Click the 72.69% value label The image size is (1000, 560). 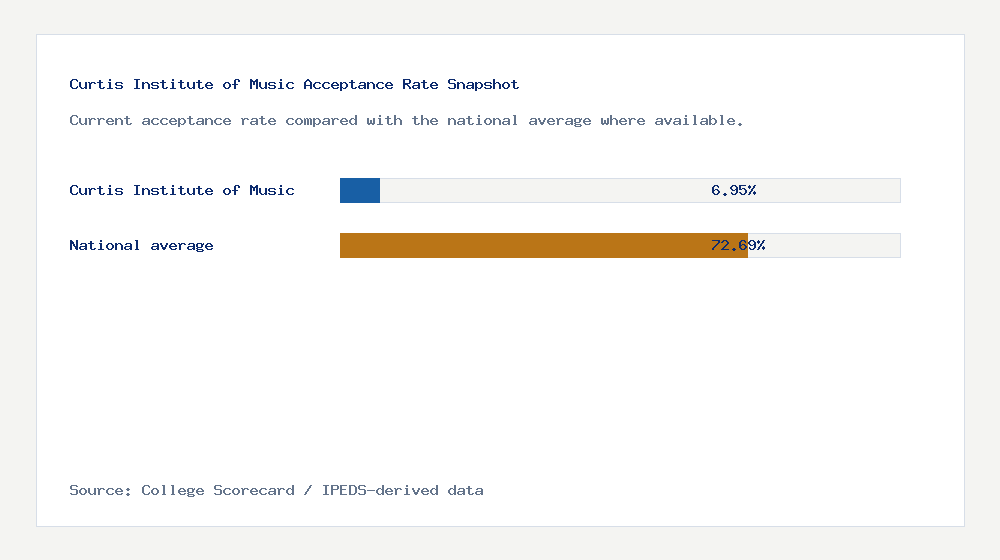tap(738, 246)
